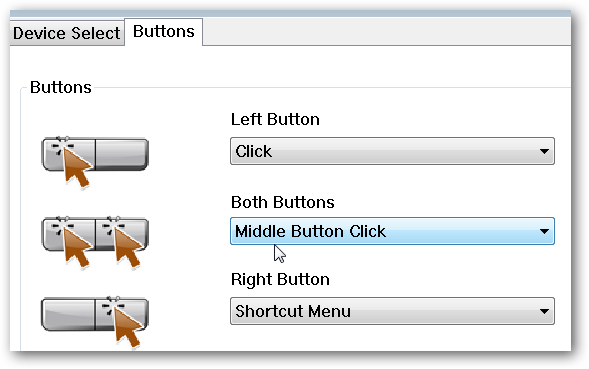Expand the Both Buttons dropdown arrow
Screen dimensions: 589x369
544,231
